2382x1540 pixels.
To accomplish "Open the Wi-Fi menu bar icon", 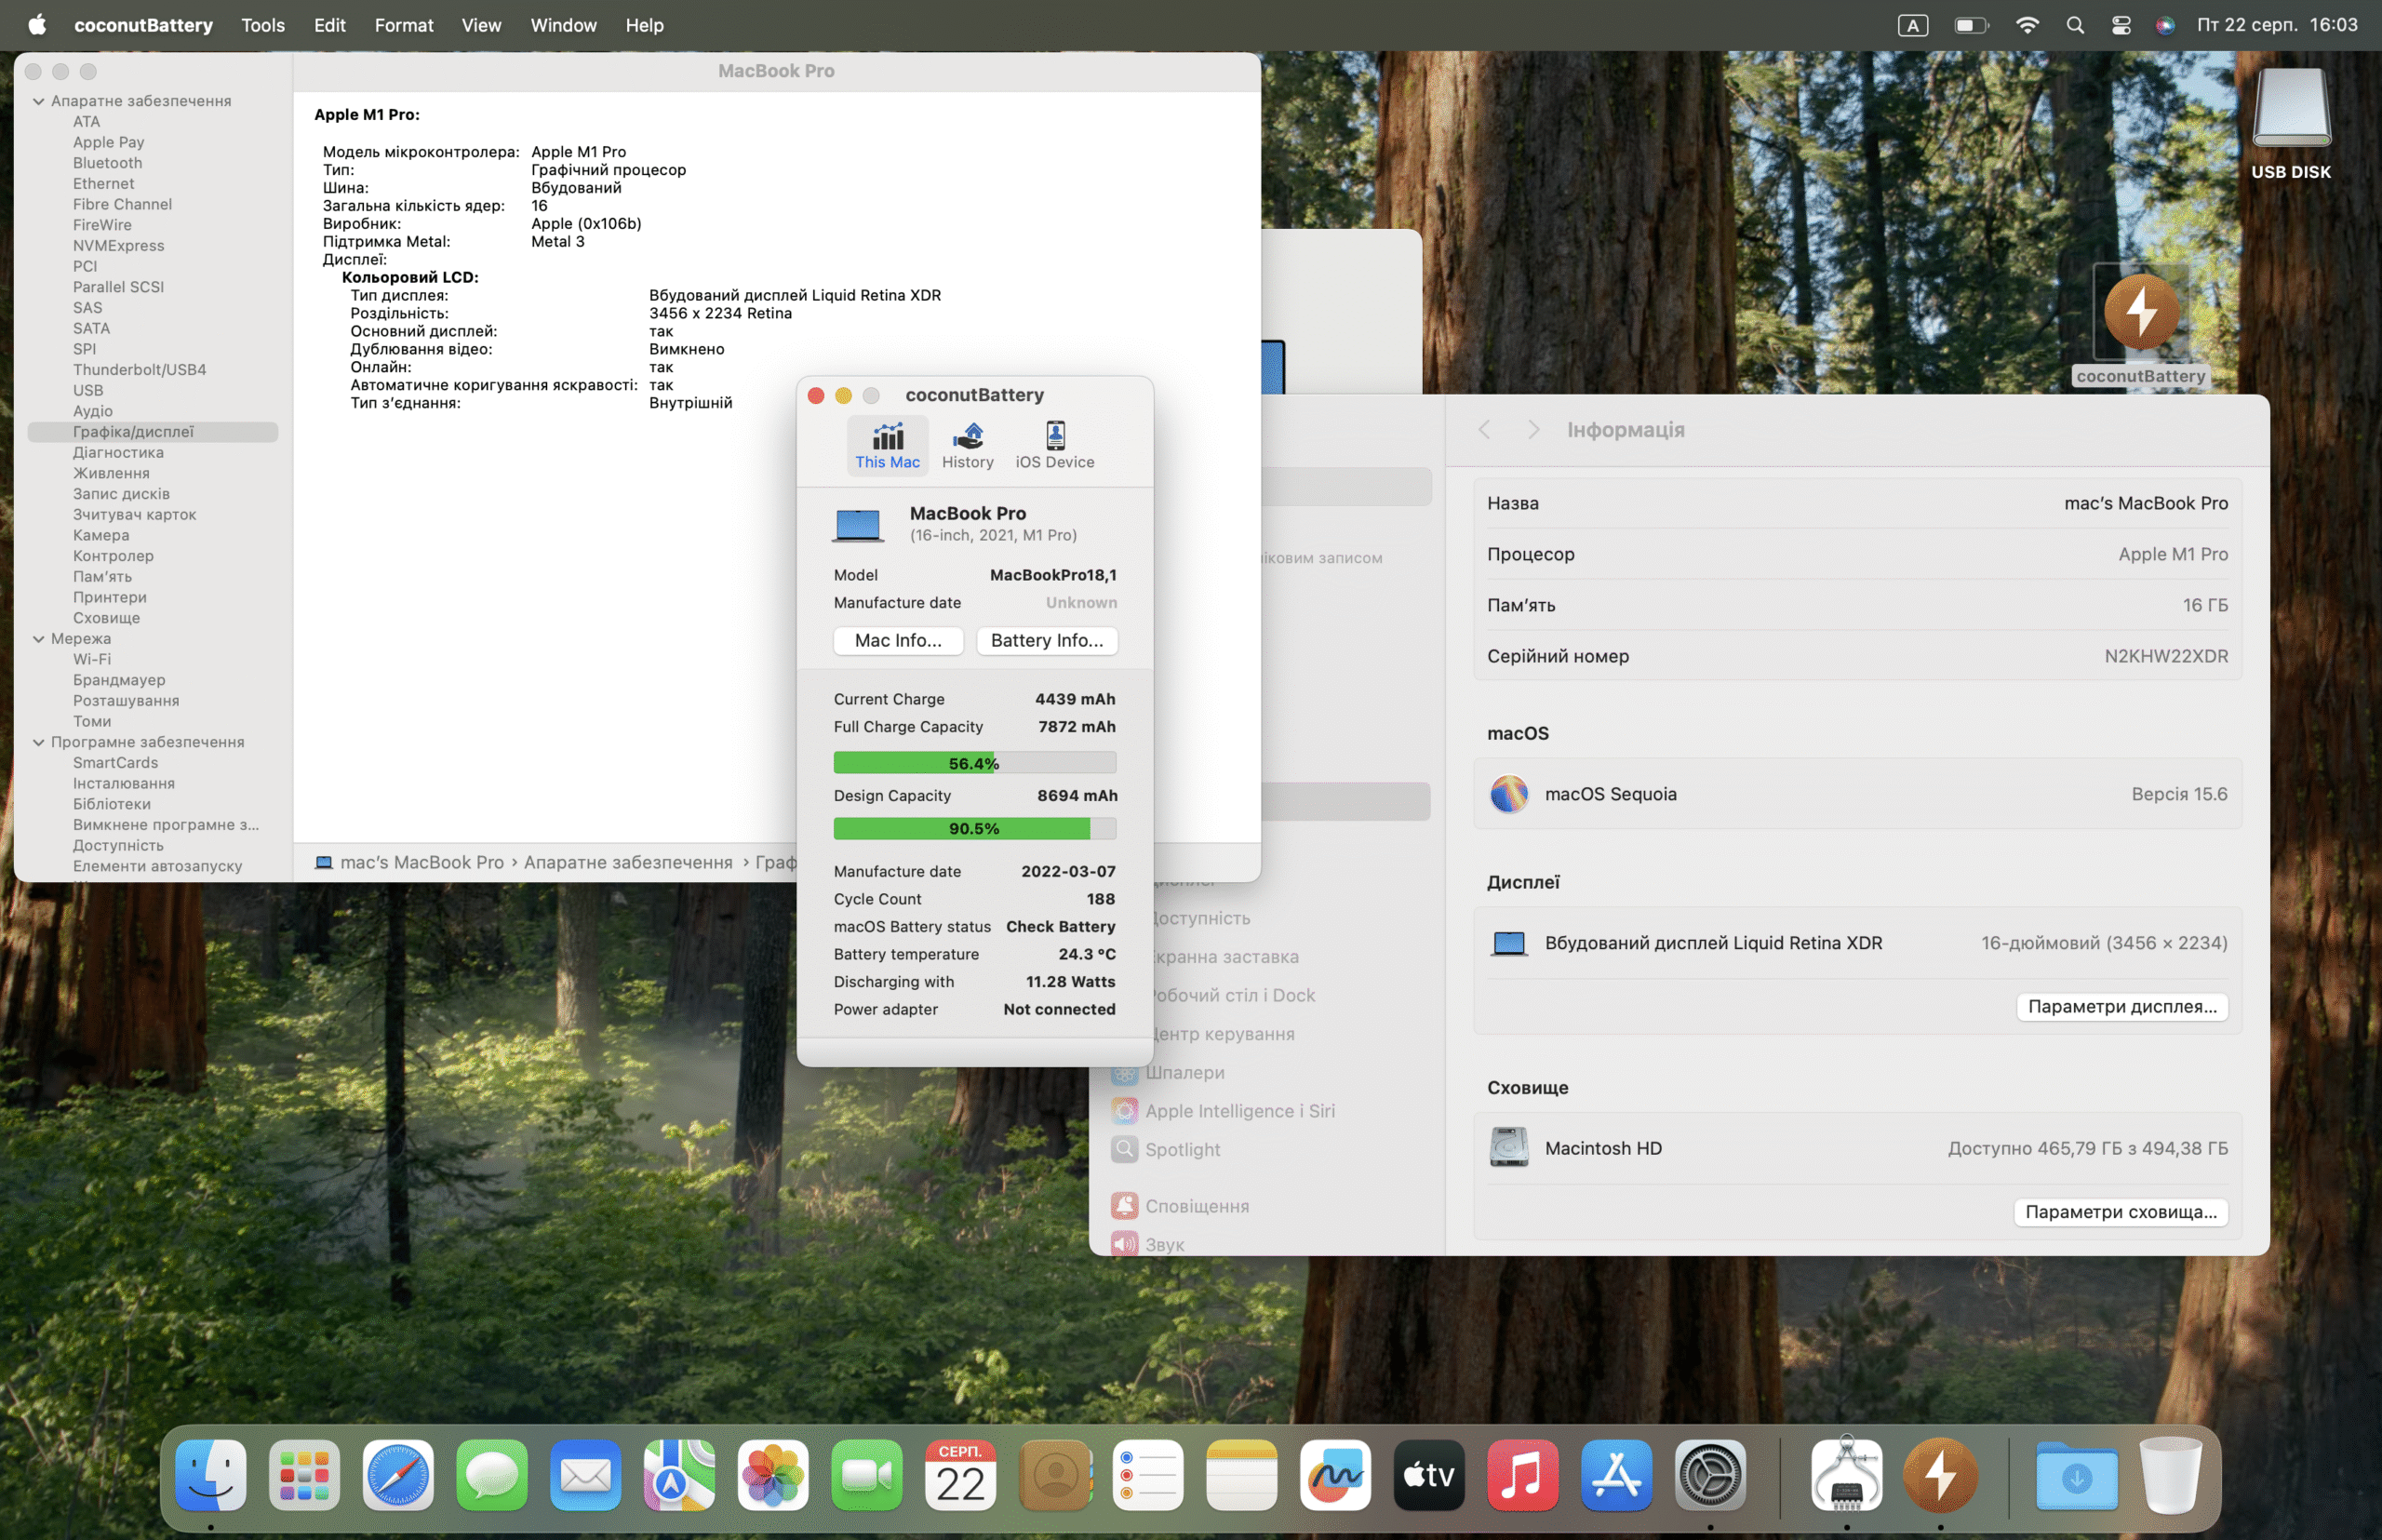I will pos(2027,25).
